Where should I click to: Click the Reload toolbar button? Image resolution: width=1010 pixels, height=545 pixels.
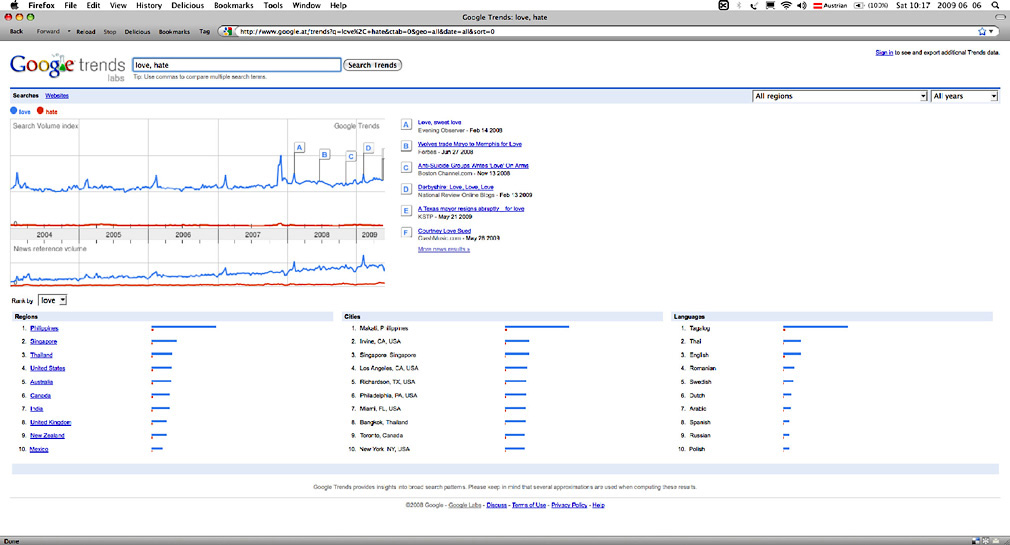[x=86, y=31]
